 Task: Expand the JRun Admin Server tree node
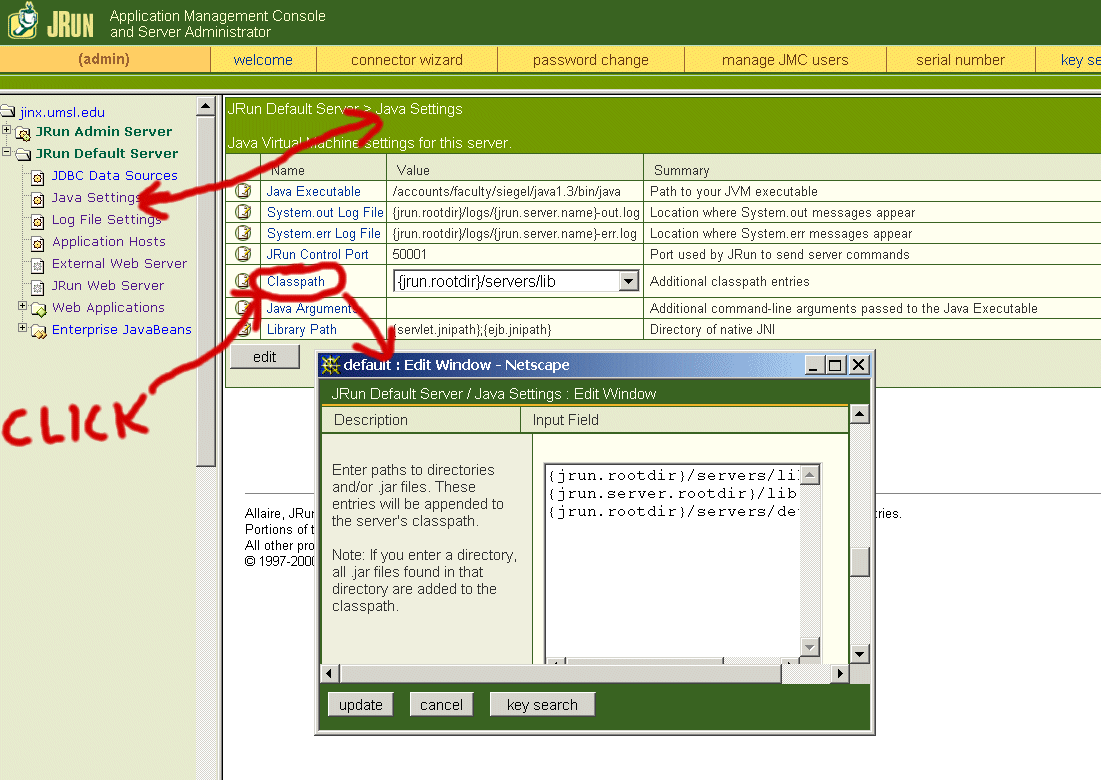[x=7, y=131]
